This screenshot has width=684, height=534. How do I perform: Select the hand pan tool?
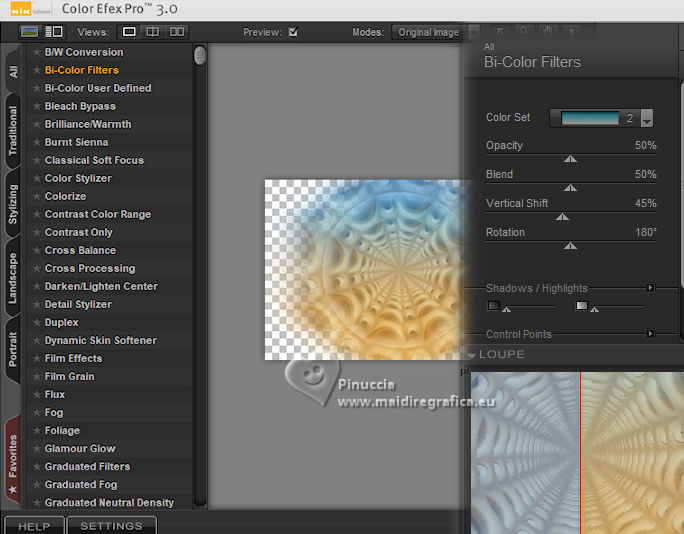point(547,31)
